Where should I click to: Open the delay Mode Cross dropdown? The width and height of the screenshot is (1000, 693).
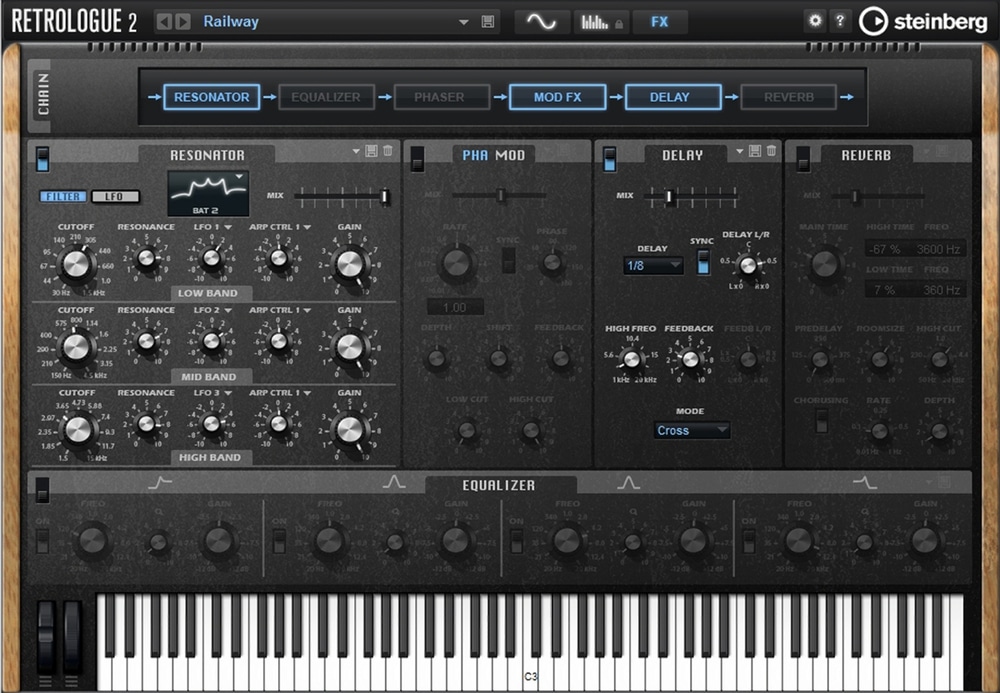tap(692, 430)
